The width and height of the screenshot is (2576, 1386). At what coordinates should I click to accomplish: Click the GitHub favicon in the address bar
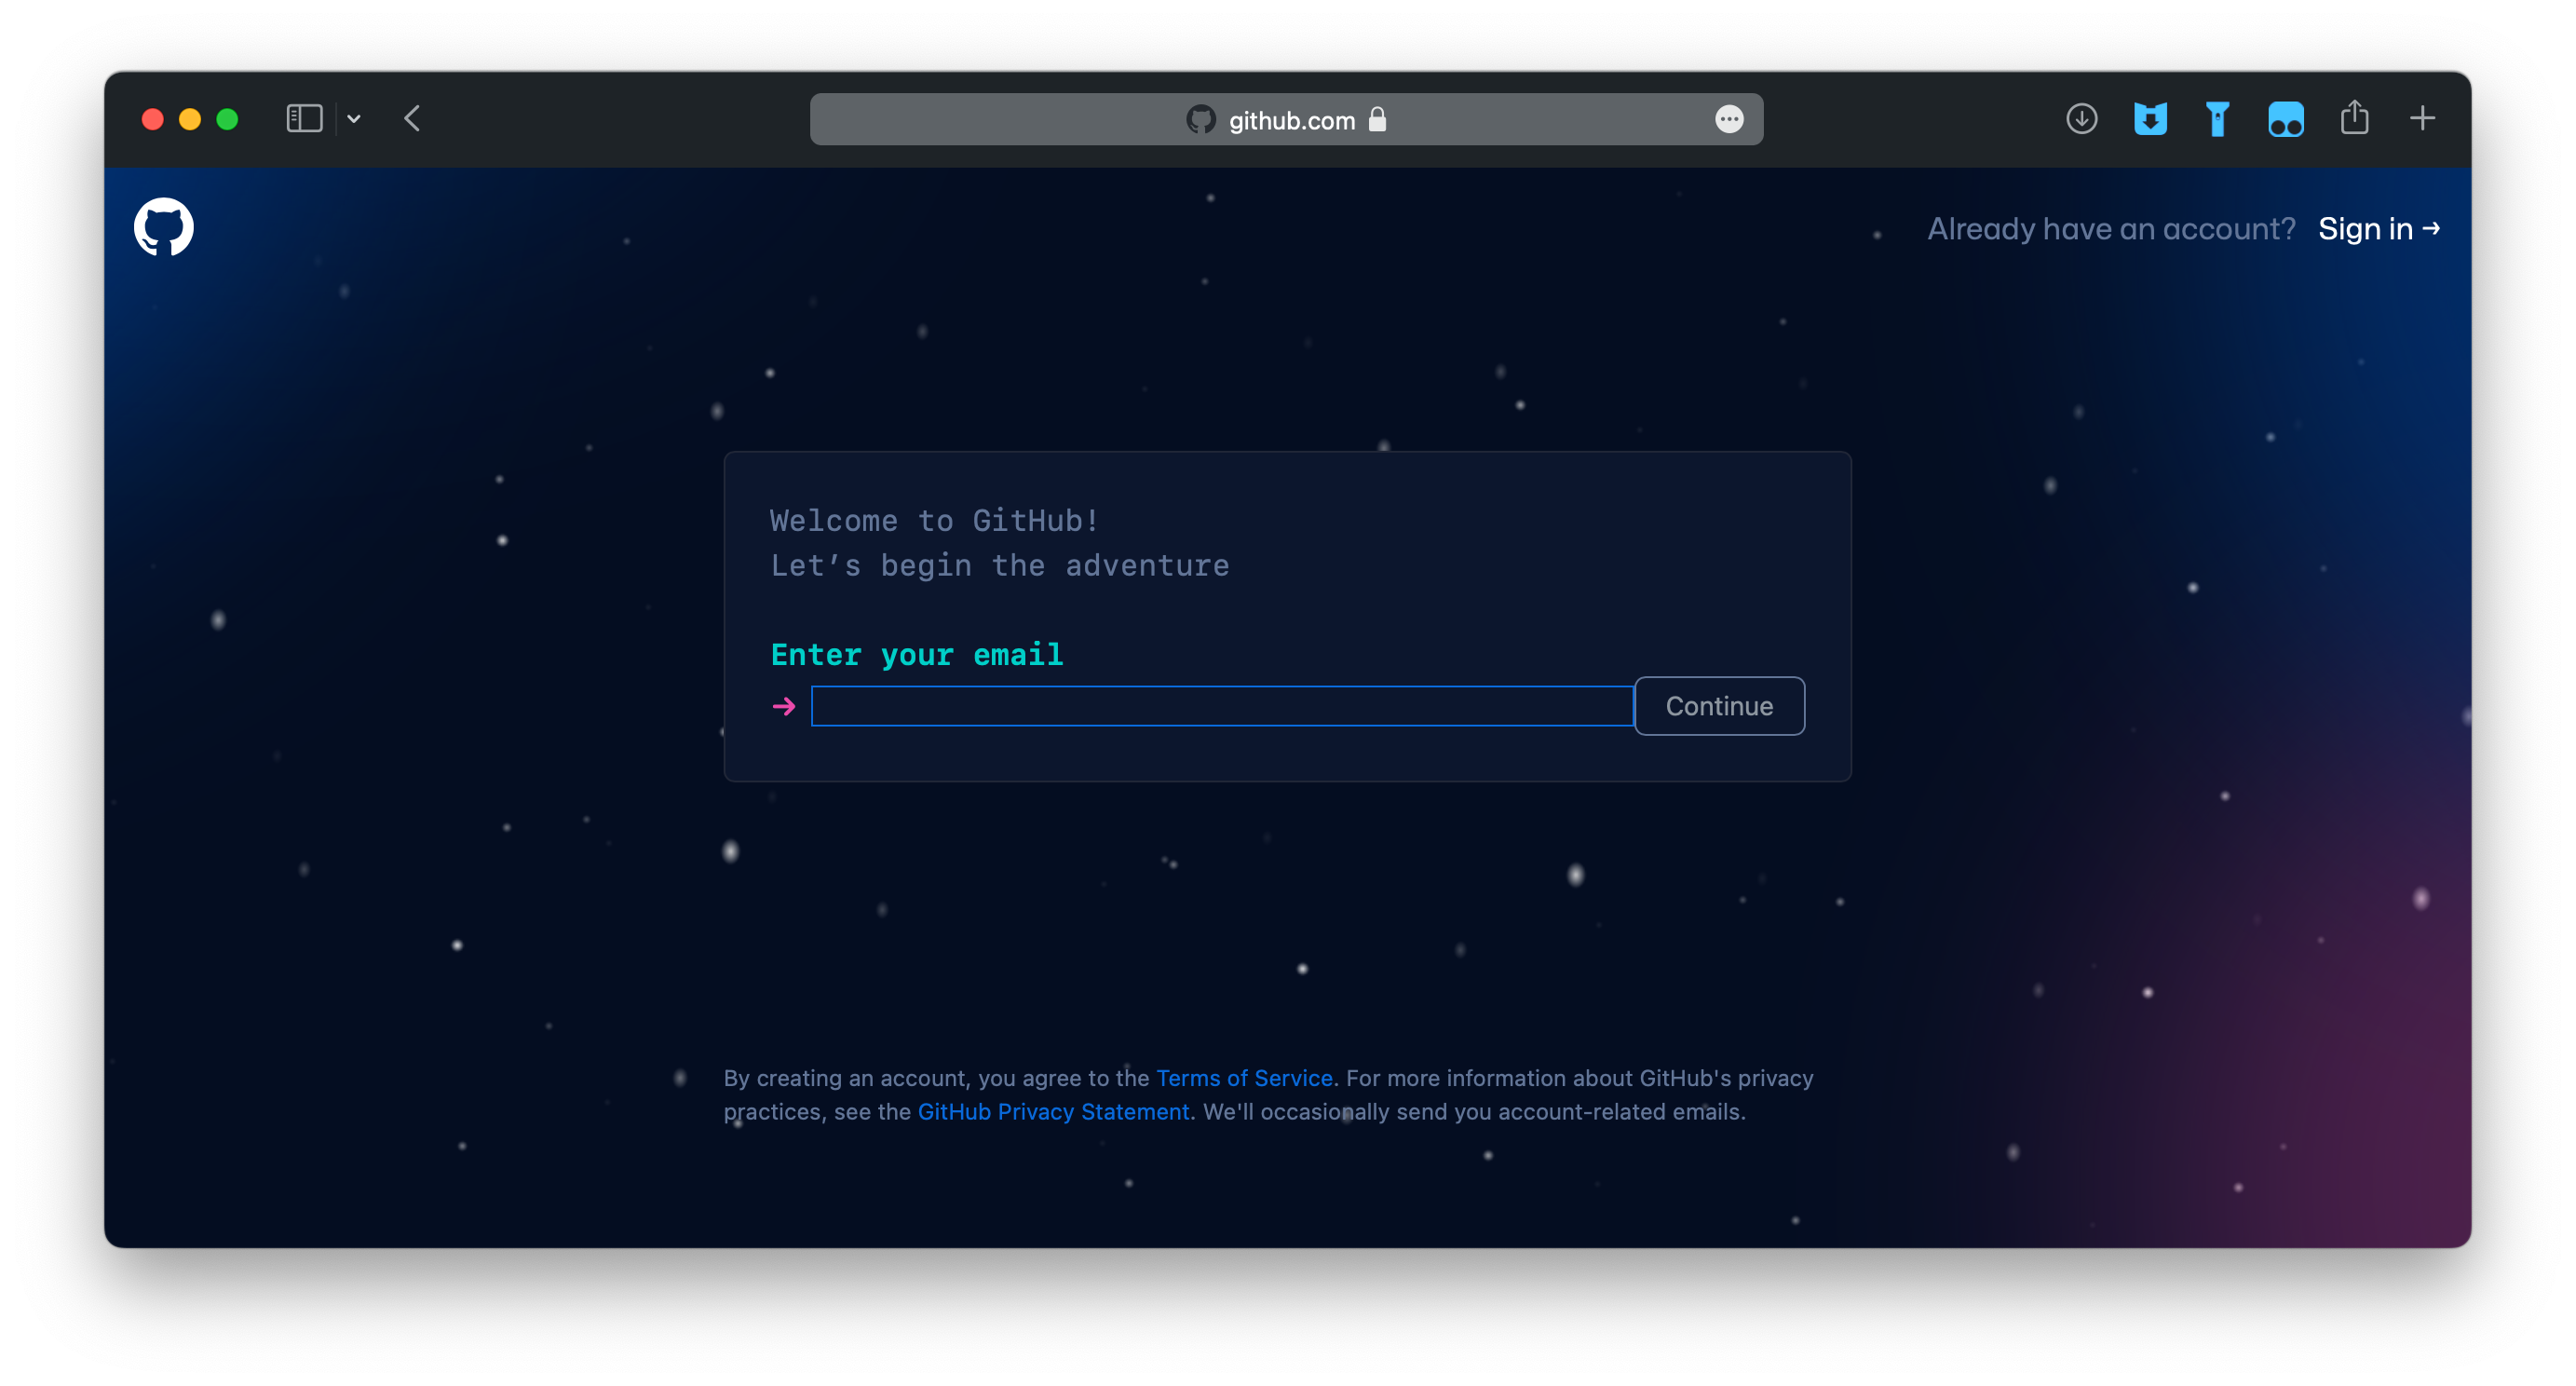pyautogui.click(x=1200, y=119)
